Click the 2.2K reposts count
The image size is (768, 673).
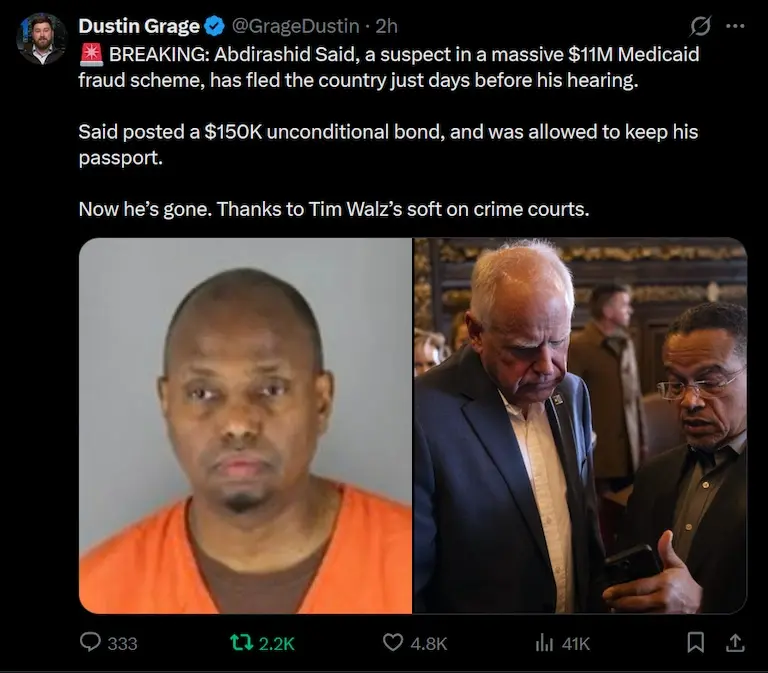(x=277, y=643)
